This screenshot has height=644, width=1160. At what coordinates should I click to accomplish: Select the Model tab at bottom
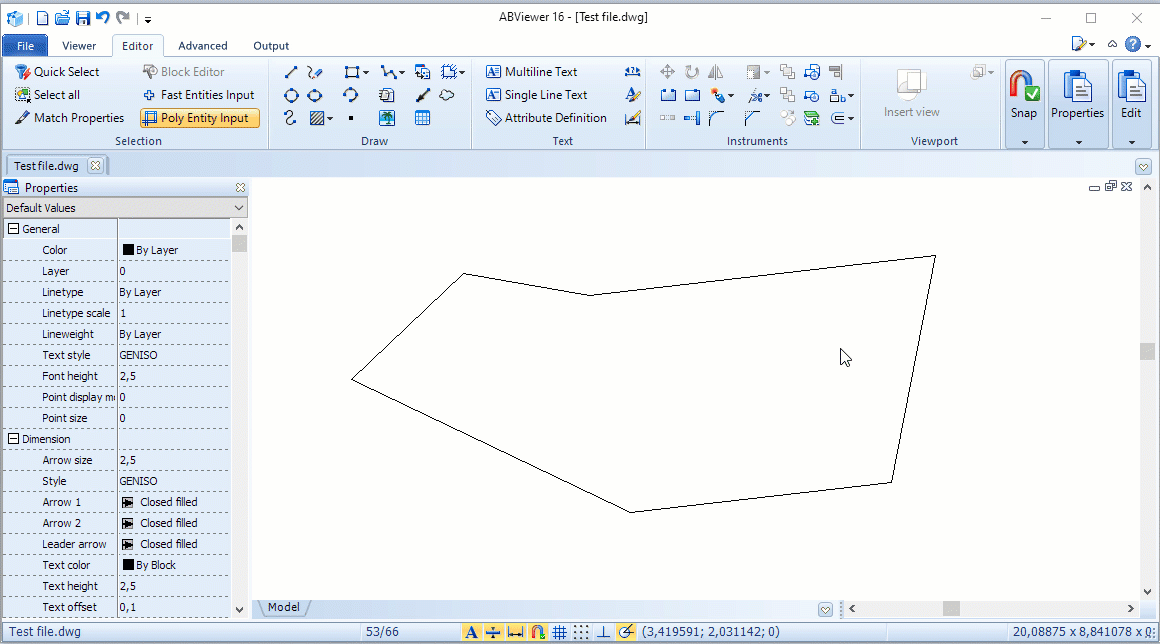[x=284, y=607]
